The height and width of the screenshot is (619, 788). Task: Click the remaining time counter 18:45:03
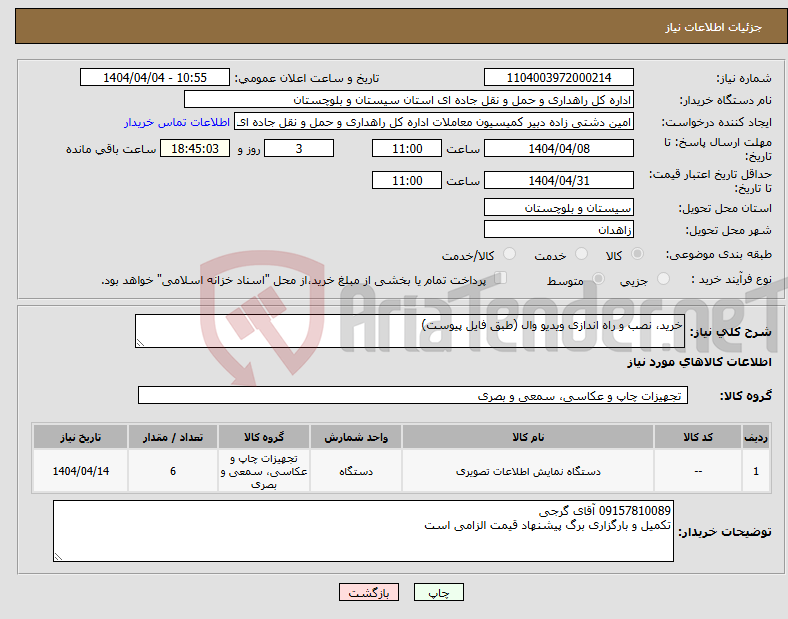point(195,148)
